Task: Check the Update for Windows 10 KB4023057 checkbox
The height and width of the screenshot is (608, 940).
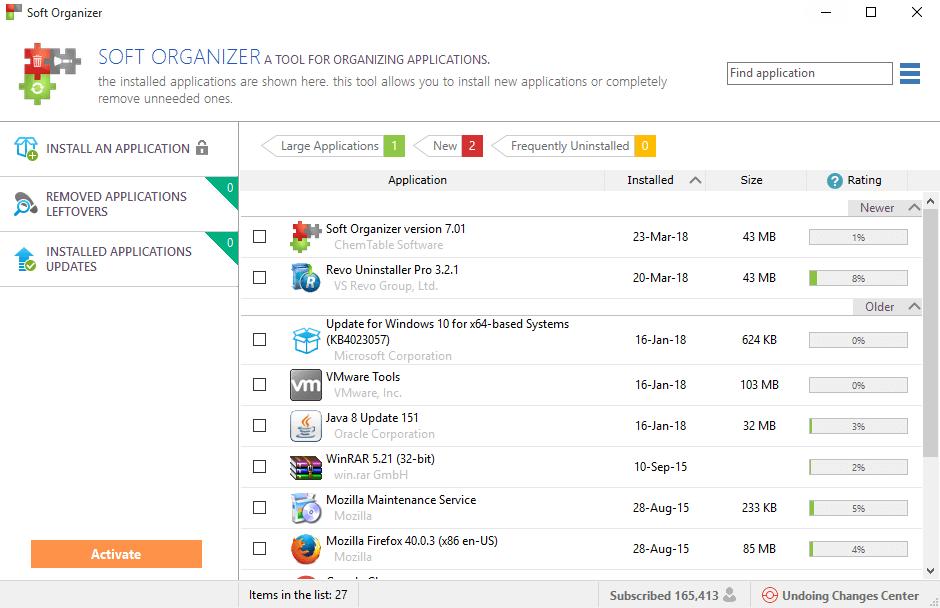Action: [260, 340]
